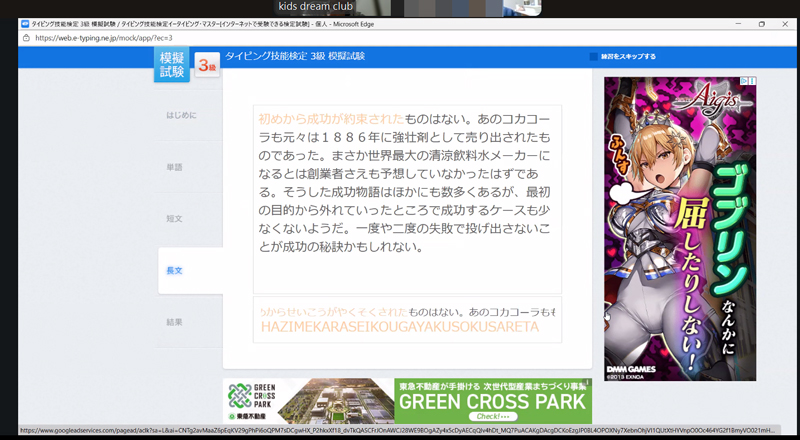Select the 長文 active sidebar tab

tap(174, 271)
